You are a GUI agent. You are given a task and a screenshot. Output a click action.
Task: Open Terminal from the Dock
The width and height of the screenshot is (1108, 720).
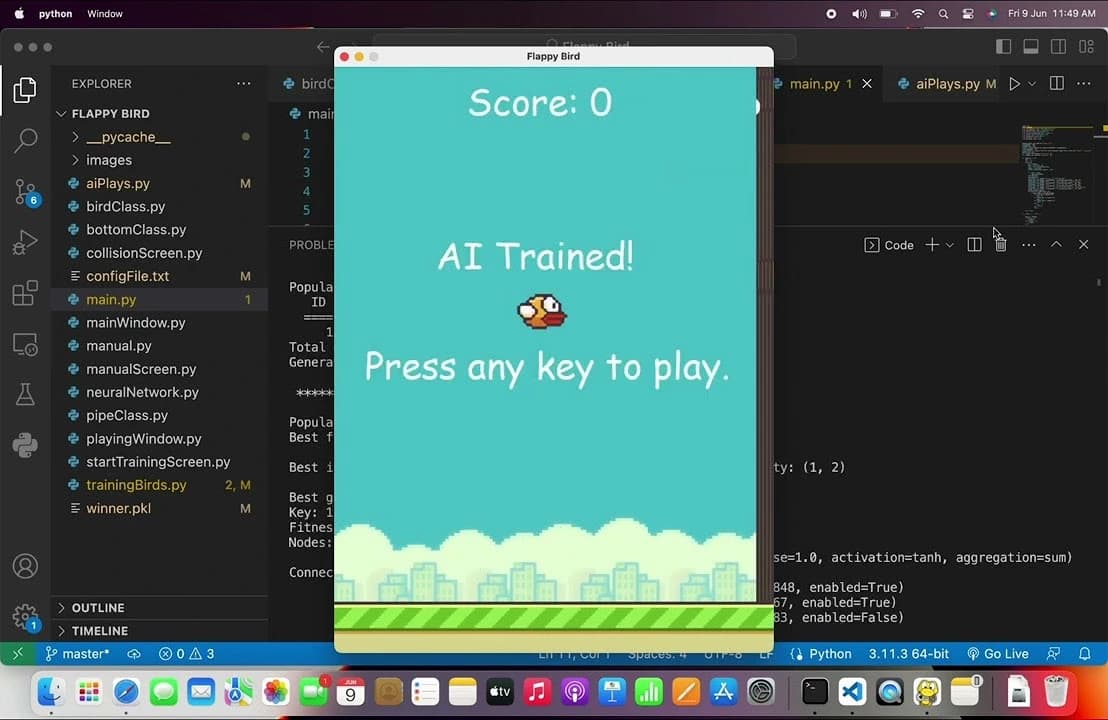[x=814, y=692]
